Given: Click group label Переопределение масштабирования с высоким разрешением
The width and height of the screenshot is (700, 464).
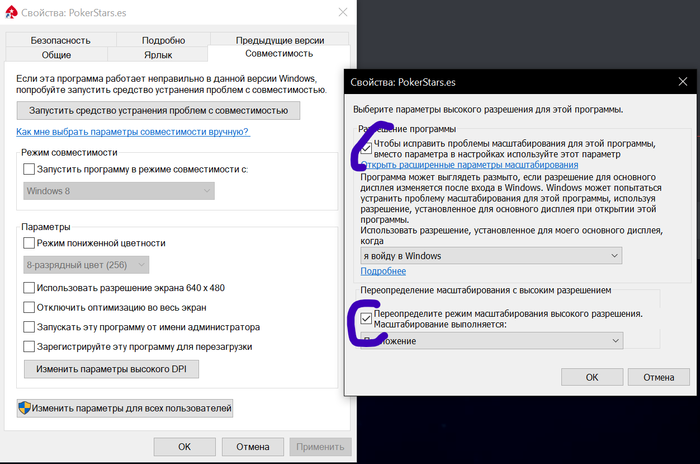Looking at the screenshot, I should (486, 290).
